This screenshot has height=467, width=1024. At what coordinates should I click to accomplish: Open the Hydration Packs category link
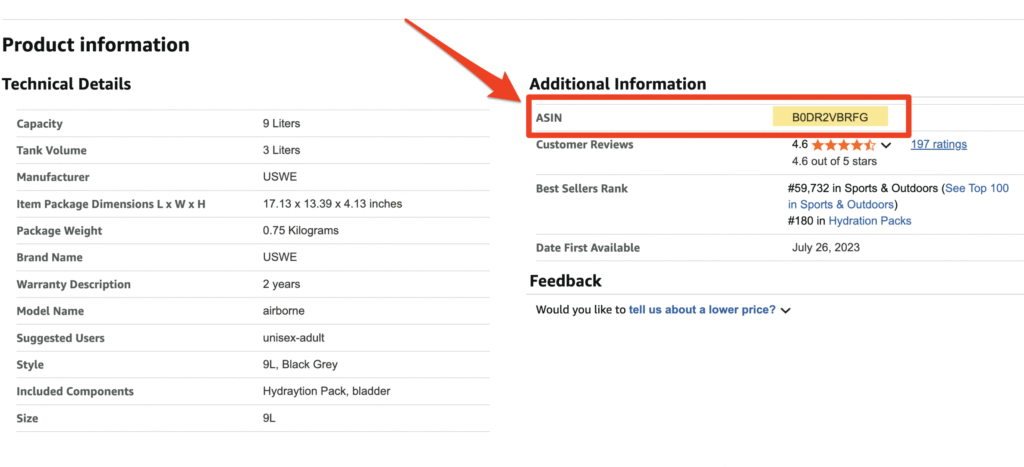(x=870, y=221)
